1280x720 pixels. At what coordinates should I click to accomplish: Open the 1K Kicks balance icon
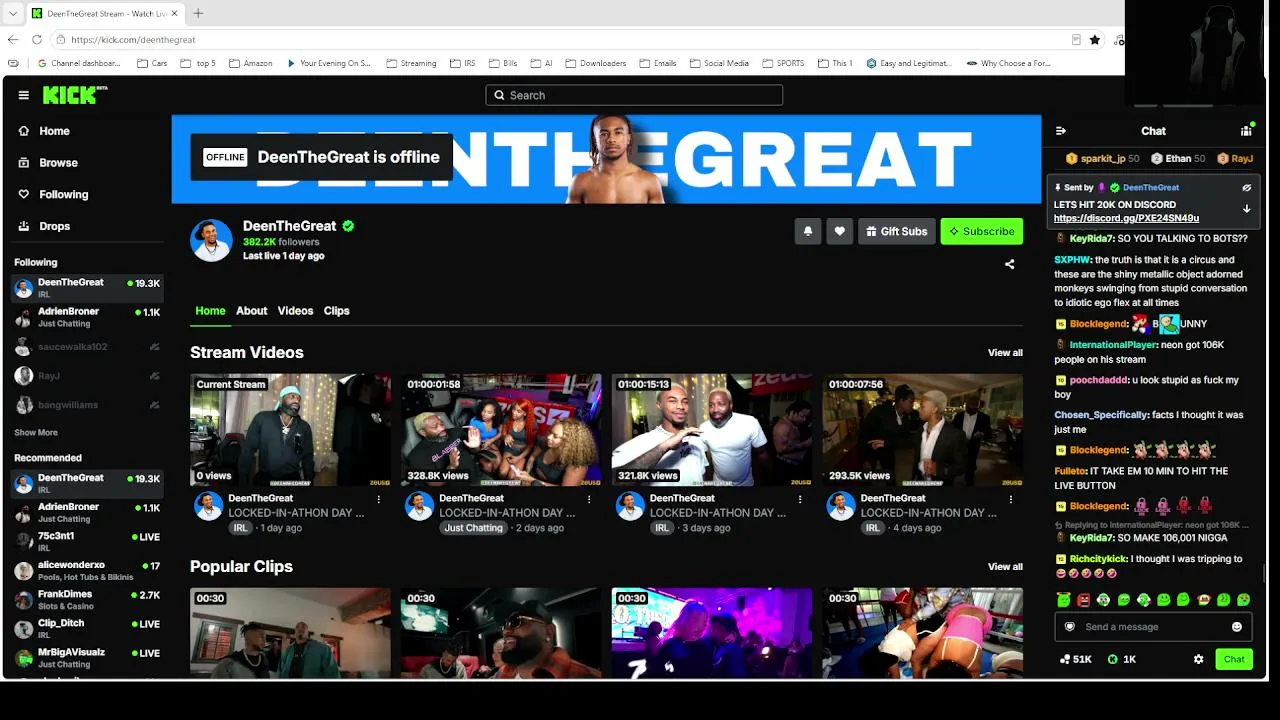1122,659
